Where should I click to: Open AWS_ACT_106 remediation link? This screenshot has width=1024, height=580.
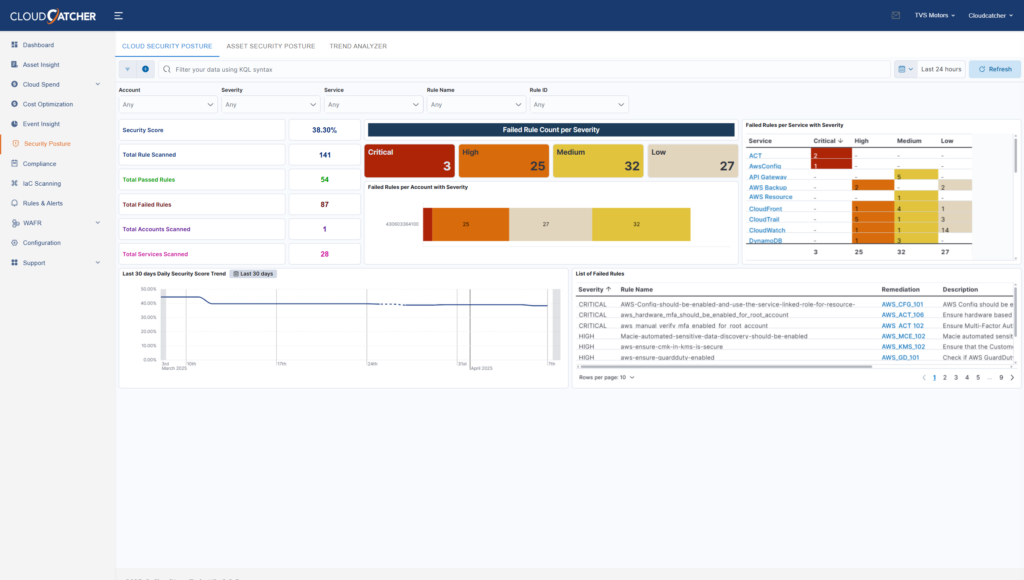(903, 315)
